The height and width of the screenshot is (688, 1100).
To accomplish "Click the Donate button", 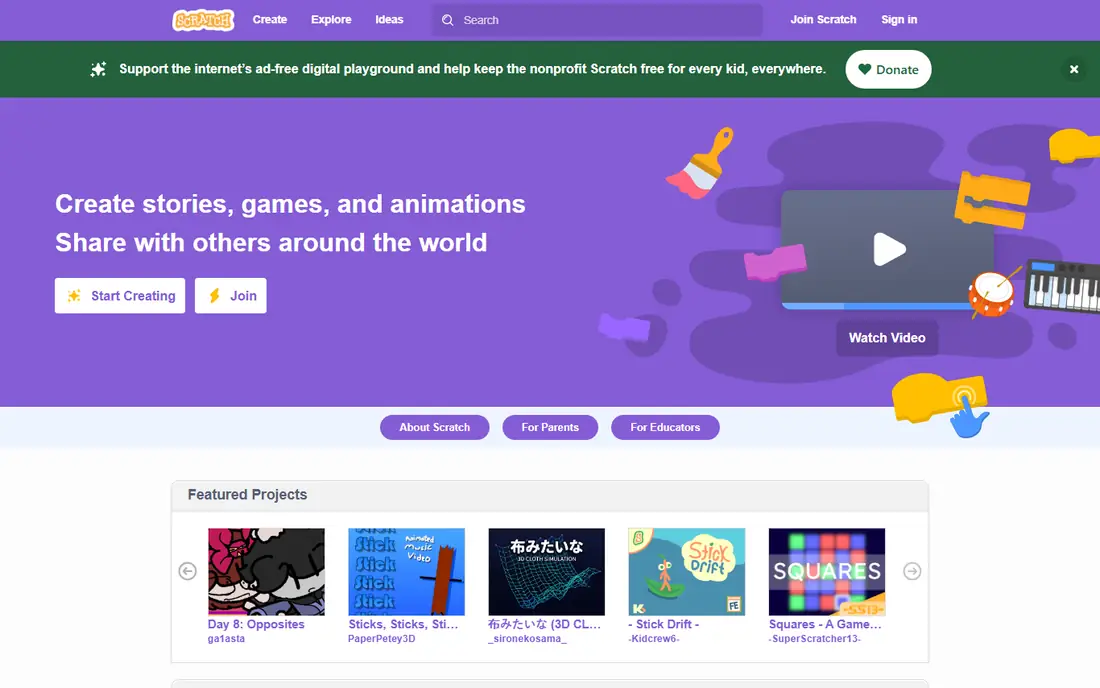I will point(888,69).
